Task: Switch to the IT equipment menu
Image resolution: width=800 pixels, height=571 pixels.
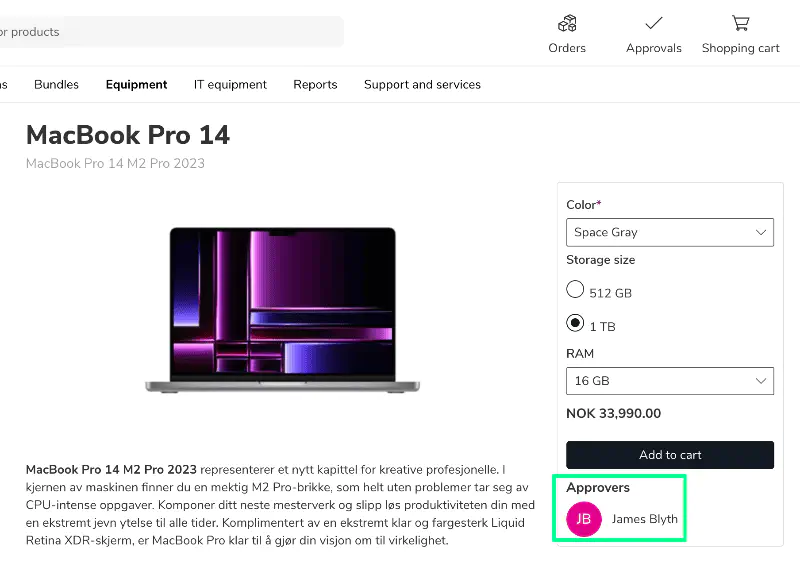Action: [x=230, y=85]
